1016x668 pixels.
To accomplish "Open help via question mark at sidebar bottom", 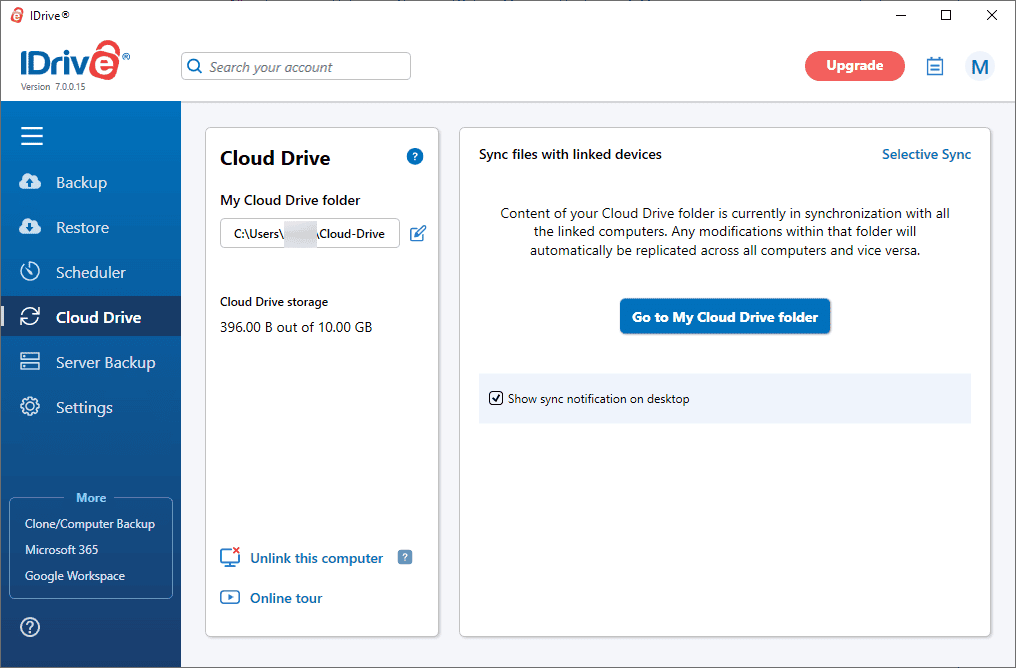I will [30, 627].
